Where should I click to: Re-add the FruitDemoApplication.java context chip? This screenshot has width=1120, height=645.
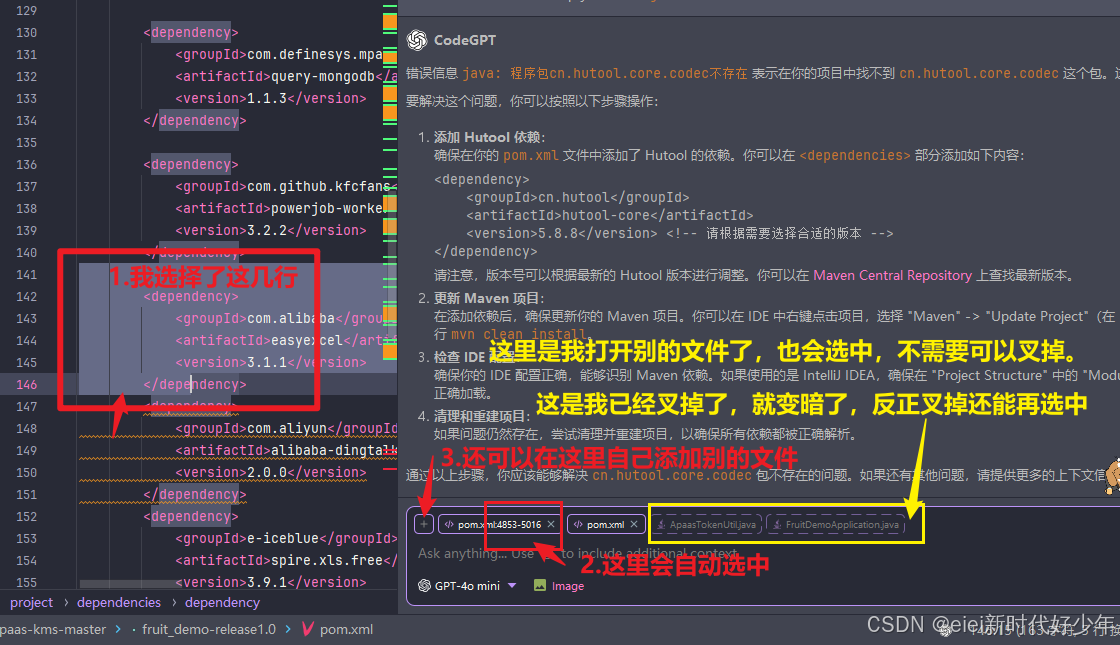[x=836, y=524]
